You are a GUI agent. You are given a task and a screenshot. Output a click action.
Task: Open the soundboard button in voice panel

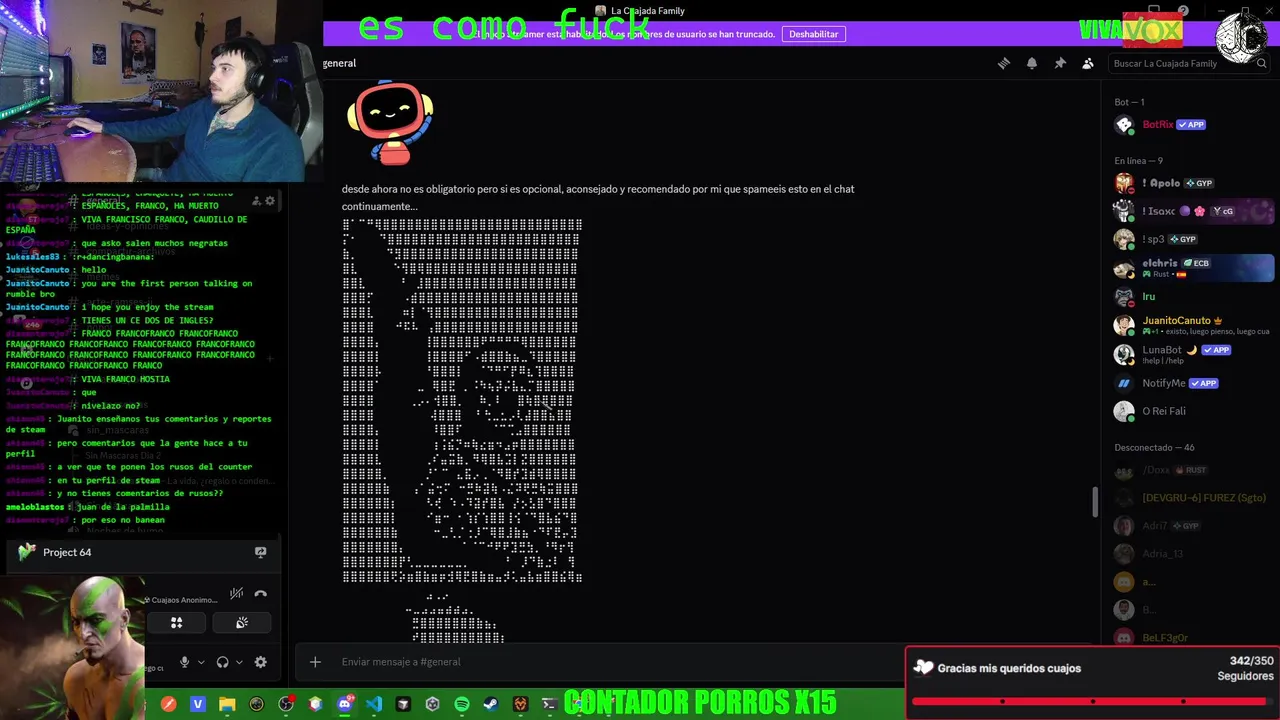coord(241,623)
